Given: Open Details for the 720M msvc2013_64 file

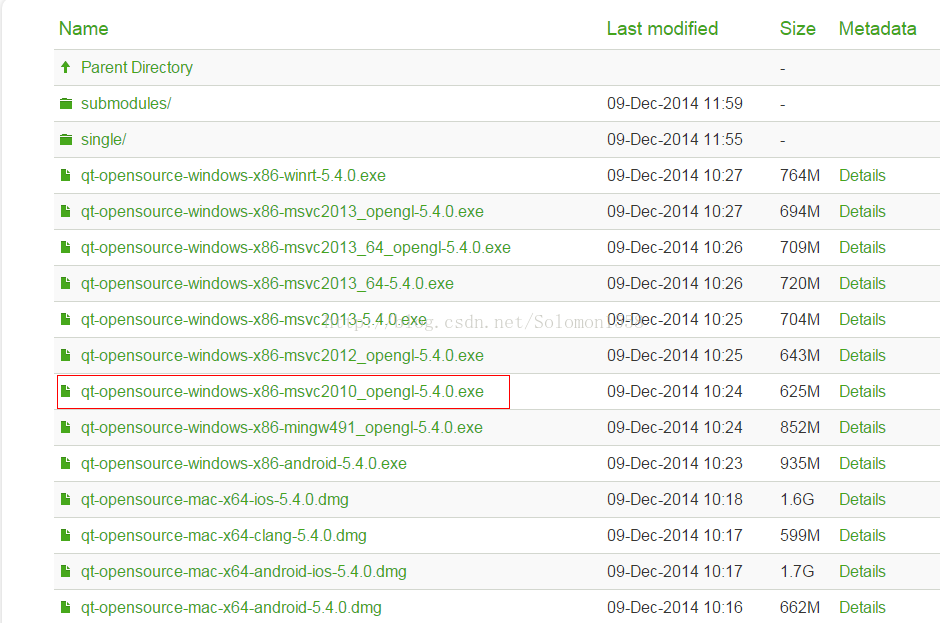Looking at the screenshot, I should [862, 284].
